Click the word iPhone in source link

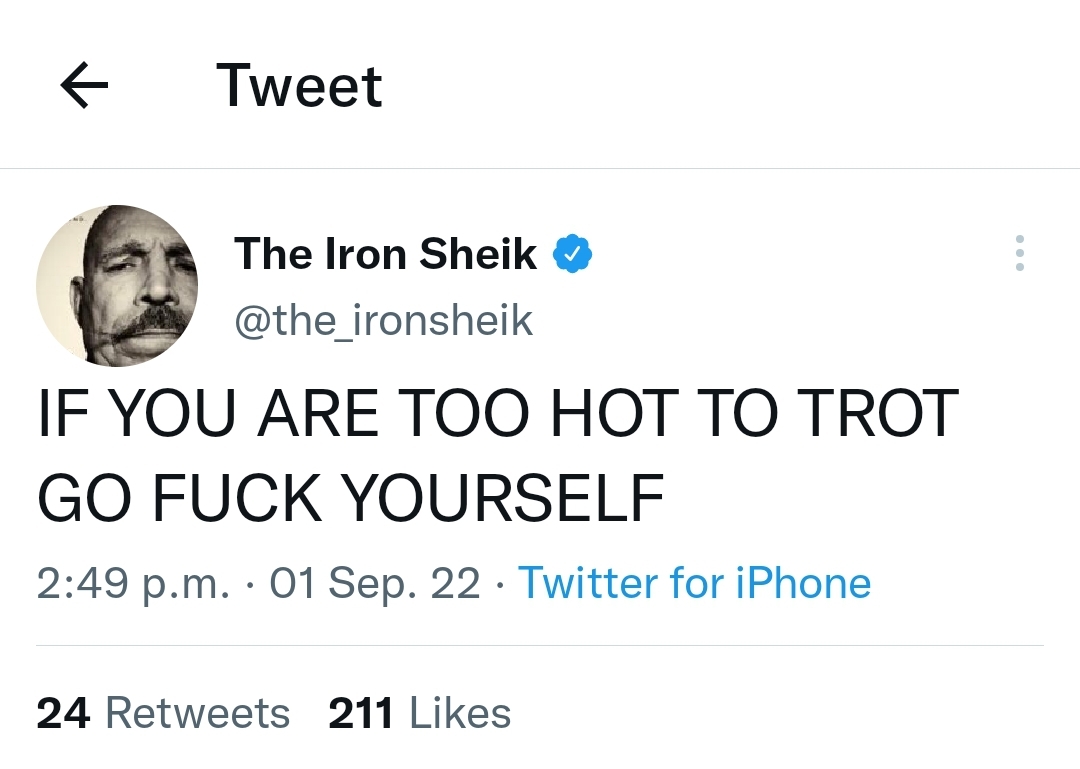[803, 583]
